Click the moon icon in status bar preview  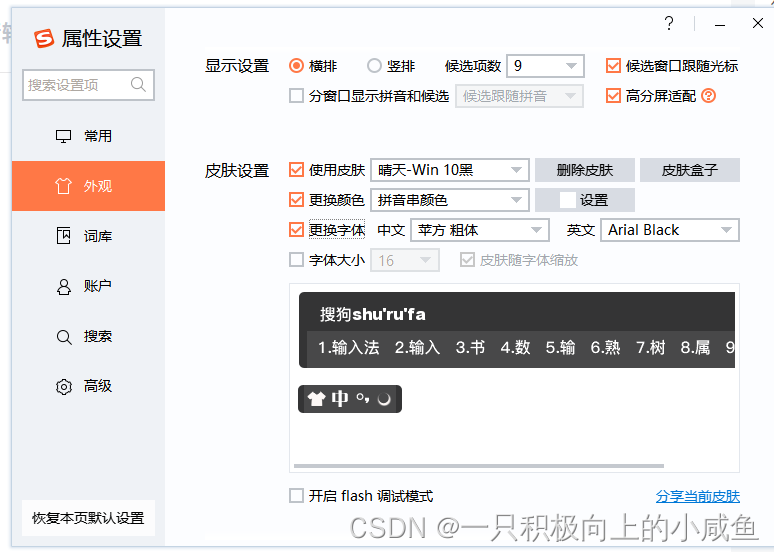(384, 399)
